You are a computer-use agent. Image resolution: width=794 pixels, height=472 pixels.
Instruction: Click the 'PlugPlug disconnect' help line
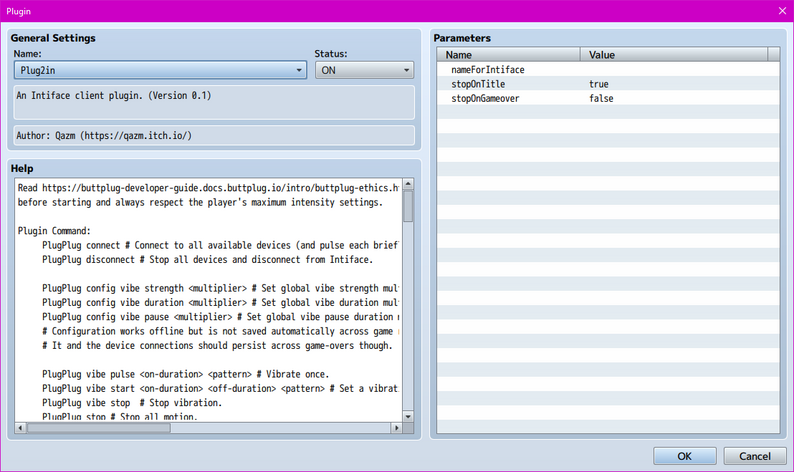(208, 259)
